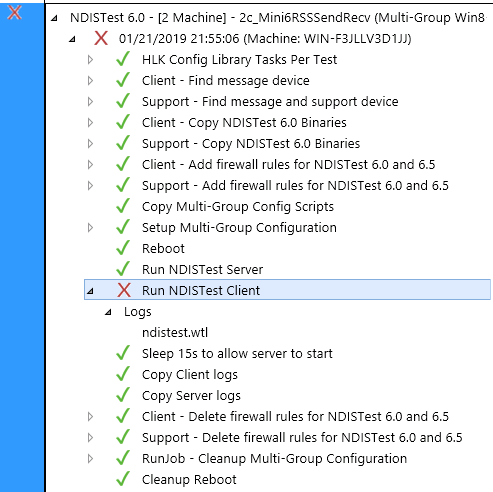493x492 pixels.
Task: Click checkmark beside Support - Delete firewall rules
Action: point(123,437)
